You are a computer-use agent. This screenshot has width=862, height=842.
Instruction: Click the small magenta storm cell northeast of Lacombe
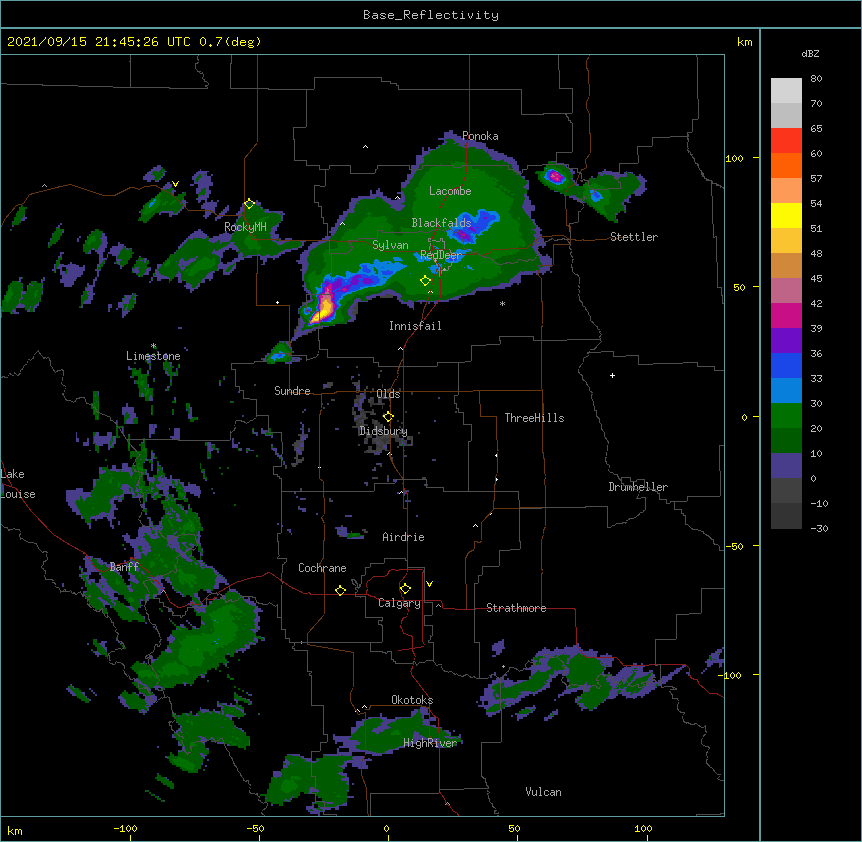tap(555, 176)
